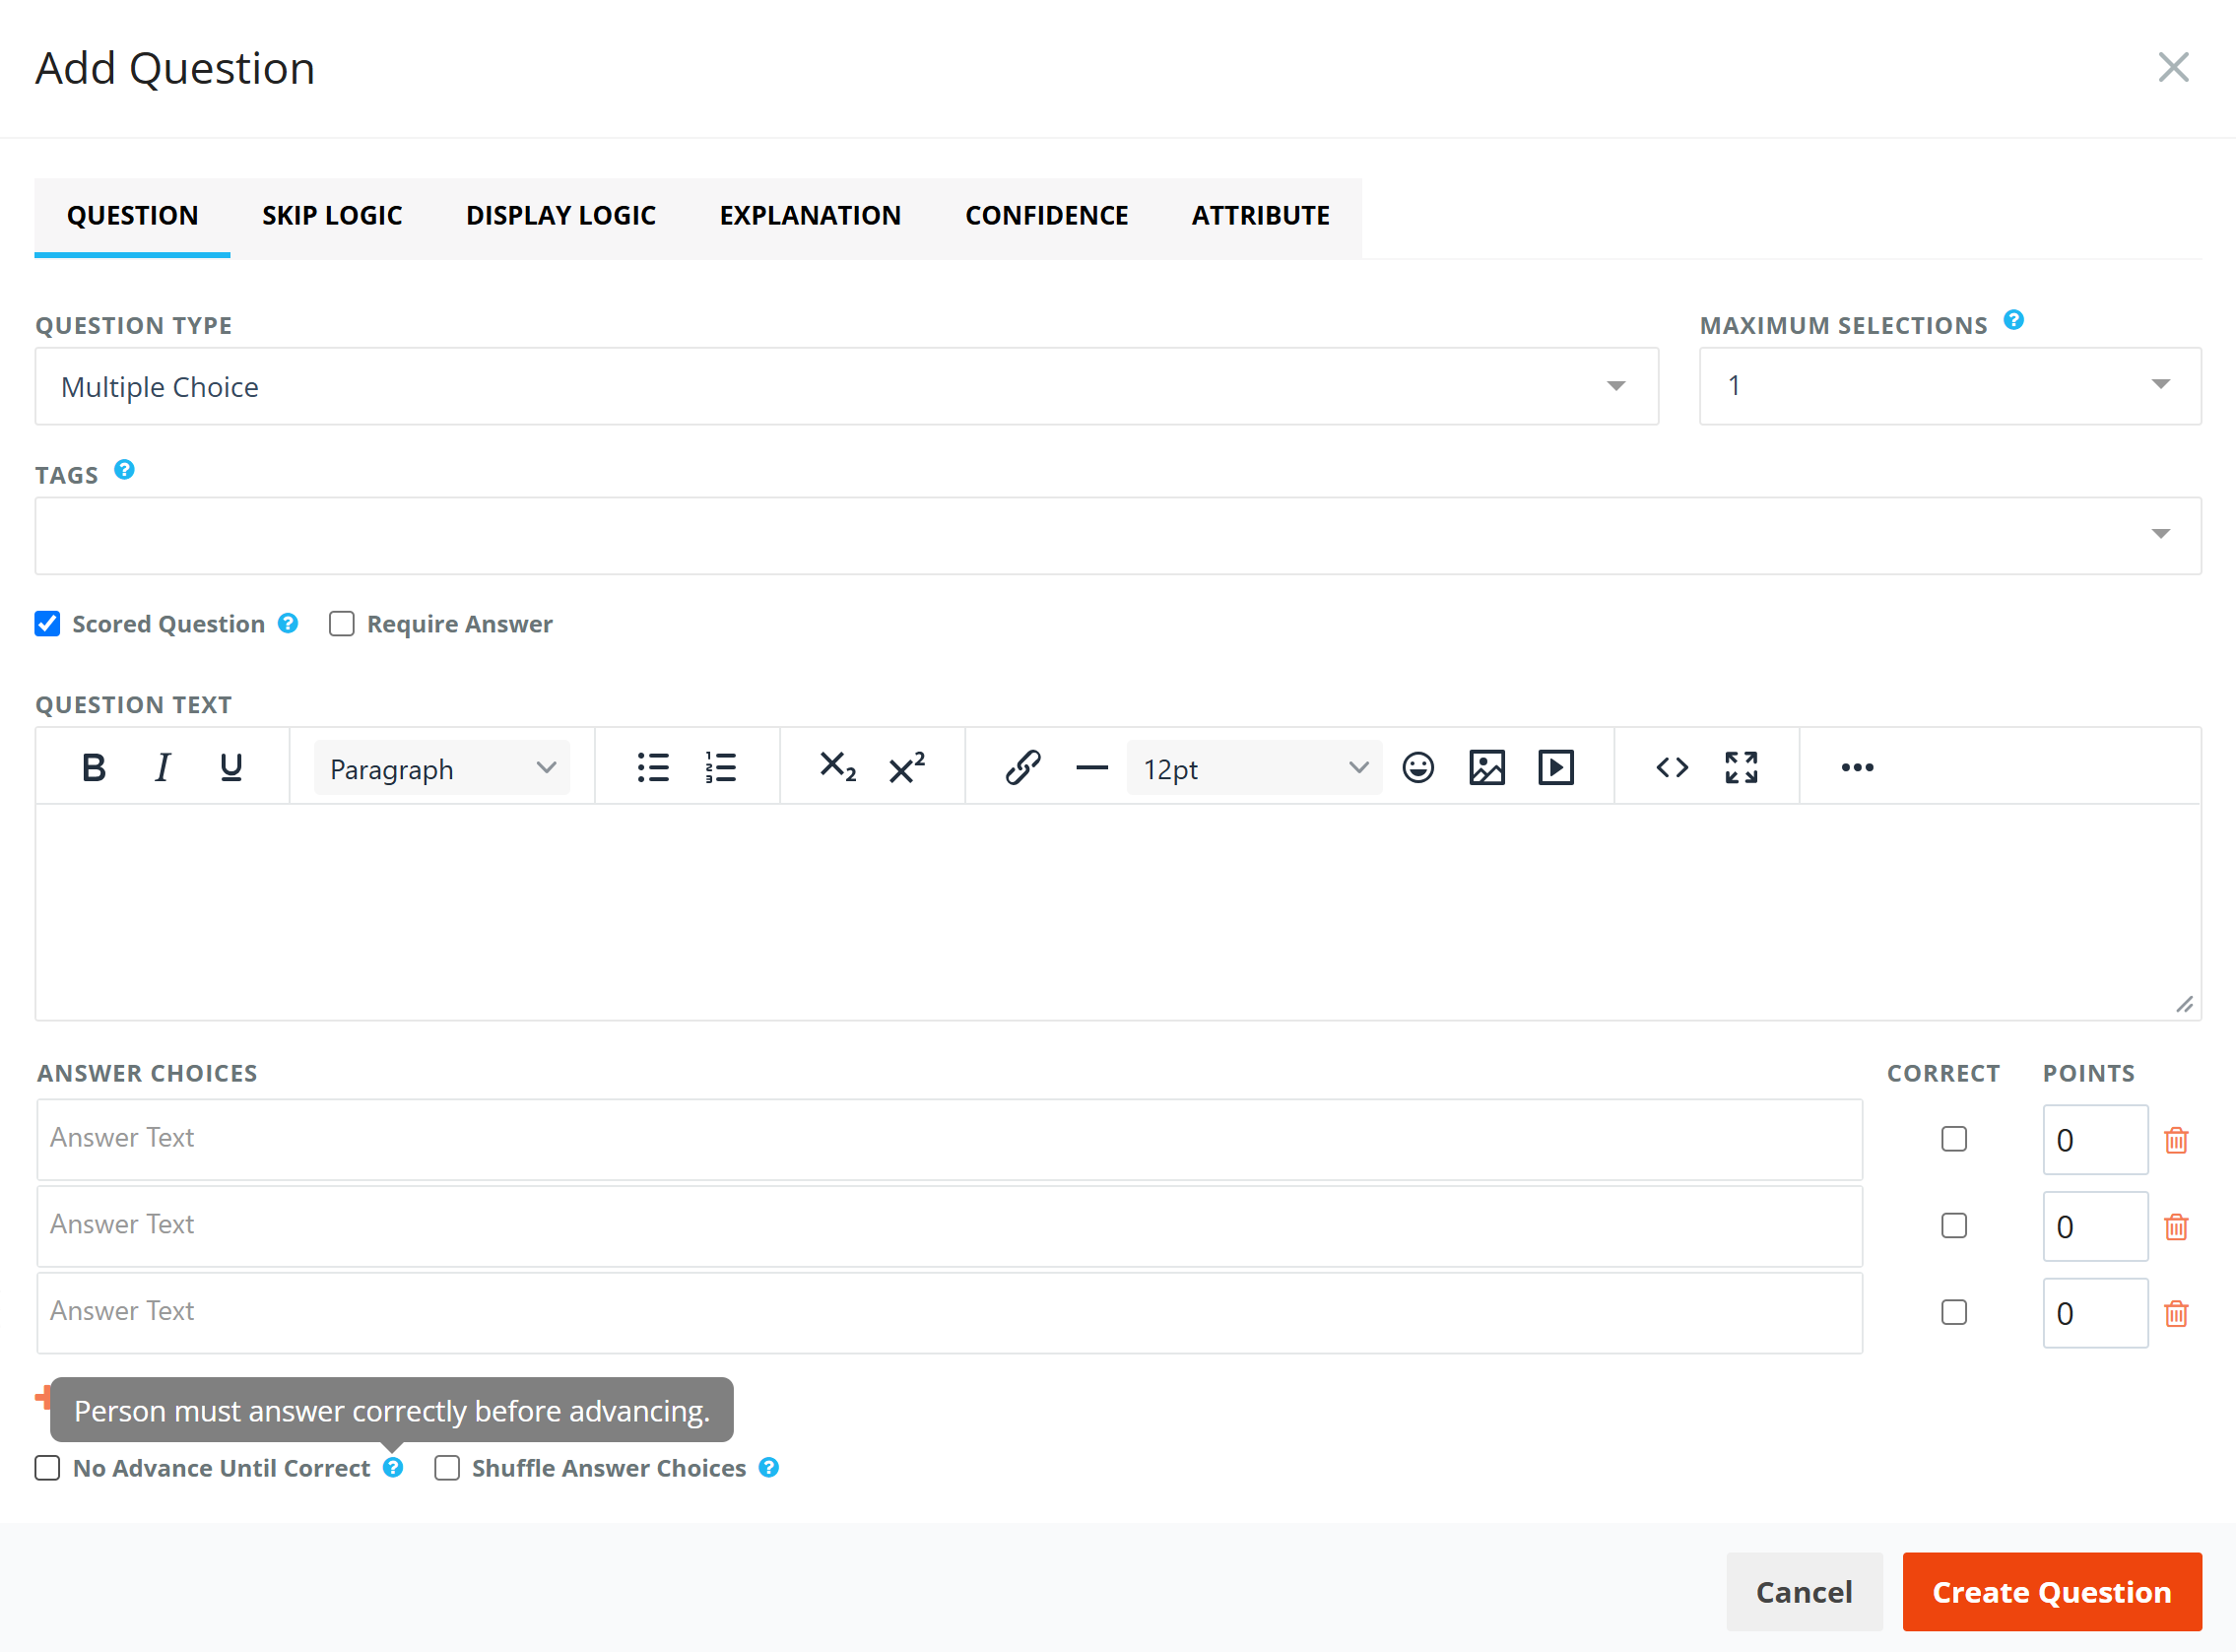
Task: Enable the Require Answer checkbox
Action: 342,624
